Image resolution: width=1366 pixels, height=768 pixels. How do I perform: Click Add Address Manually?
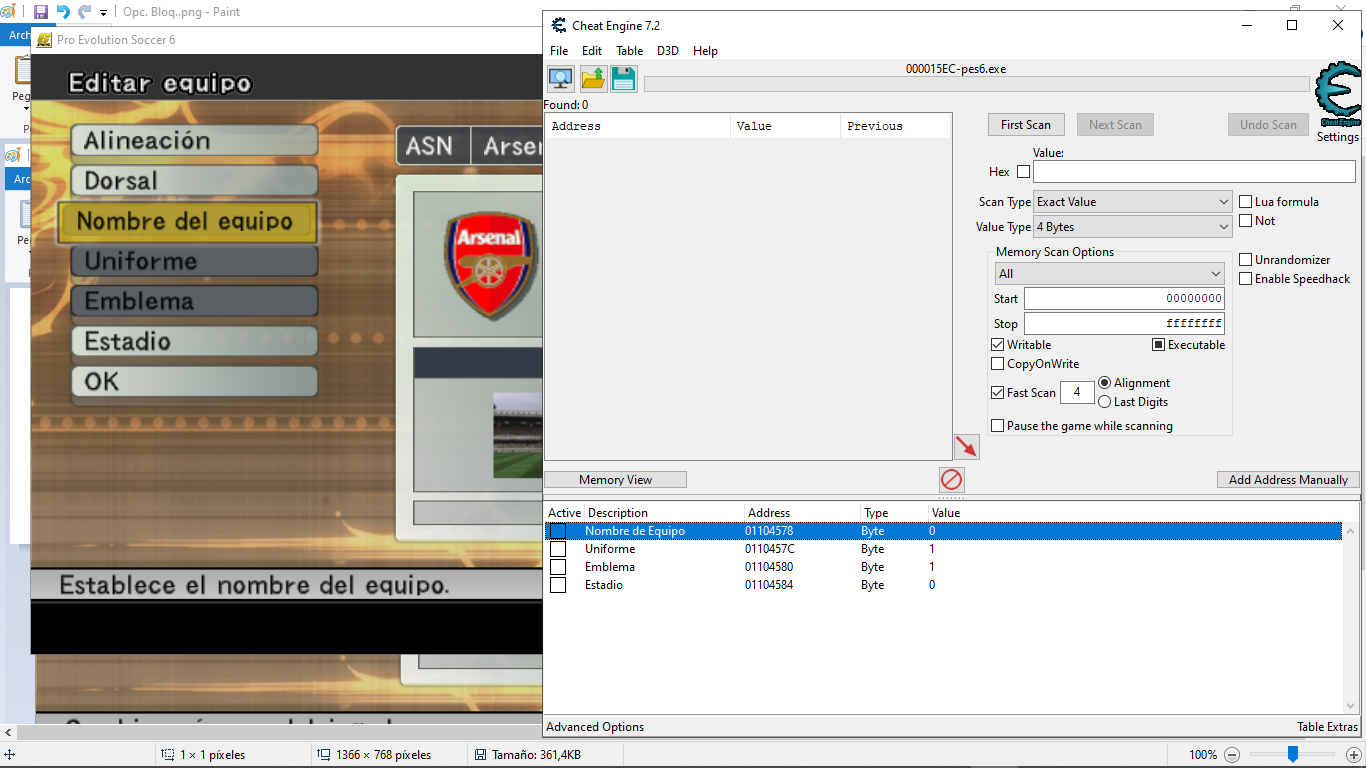1288,480
